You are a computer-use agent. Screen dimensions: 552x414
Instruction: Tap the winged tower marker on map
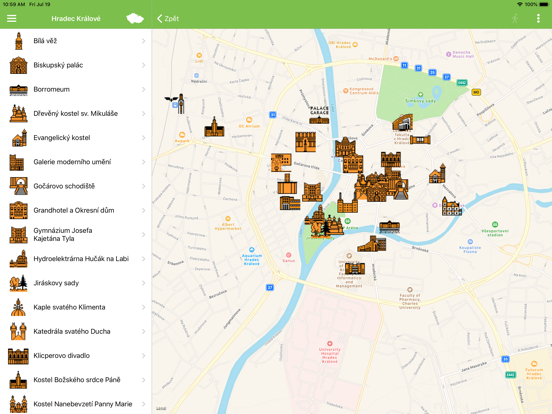click(176, 104)
